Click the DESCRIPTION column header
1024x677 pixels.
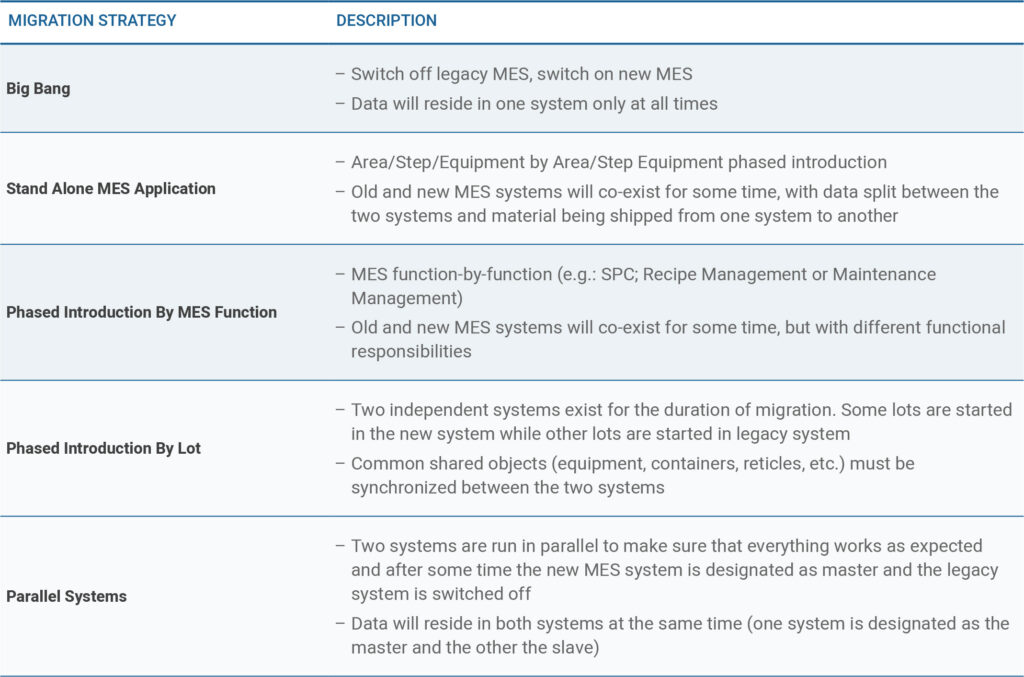click(x=386, y=20)
